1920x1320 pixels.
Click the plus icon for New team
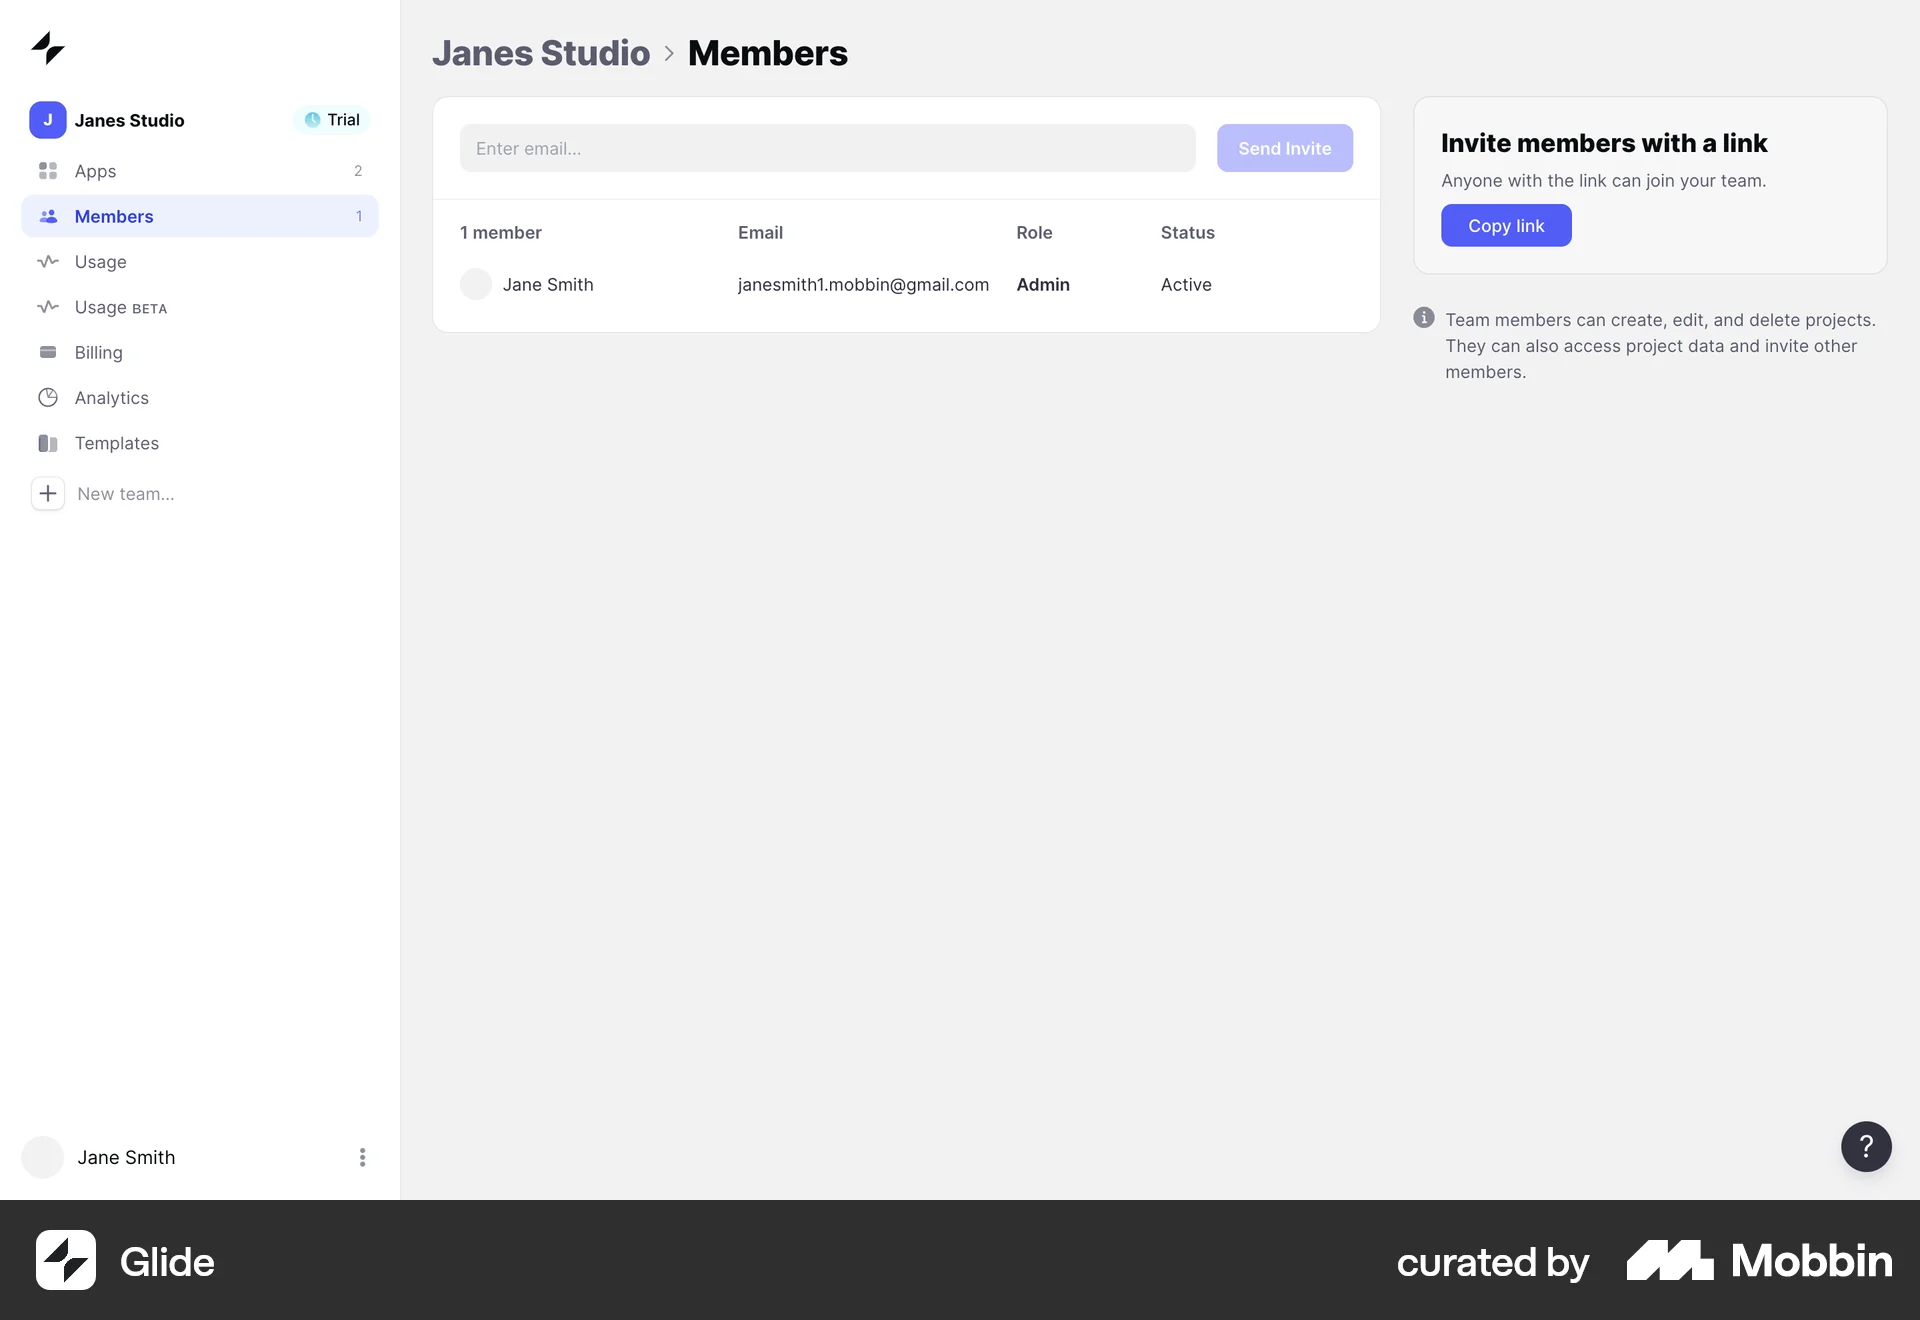click(47, 493)
